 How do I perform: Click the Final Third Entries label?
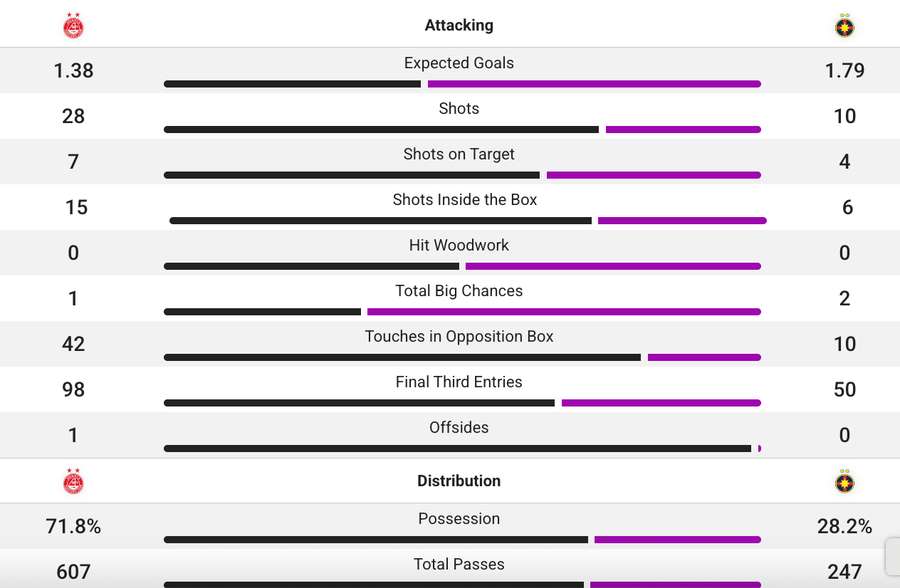click(459, 382)
